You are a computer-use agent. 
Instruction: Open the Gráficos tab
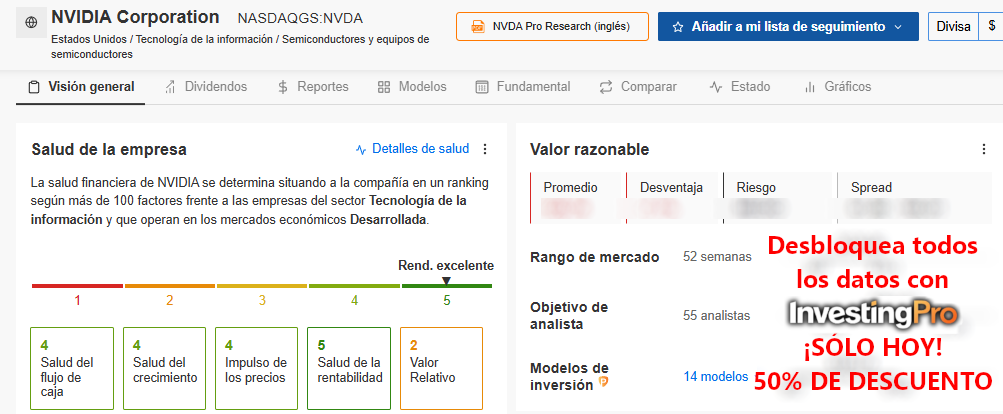click(837, 86)
